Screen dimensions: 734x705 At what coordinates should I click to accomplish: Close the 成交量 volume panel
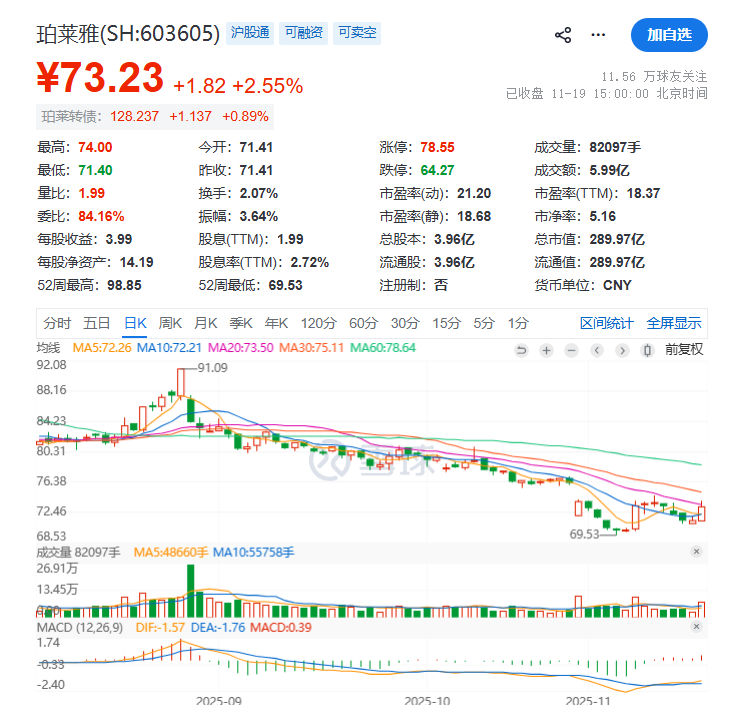point(697,551)
